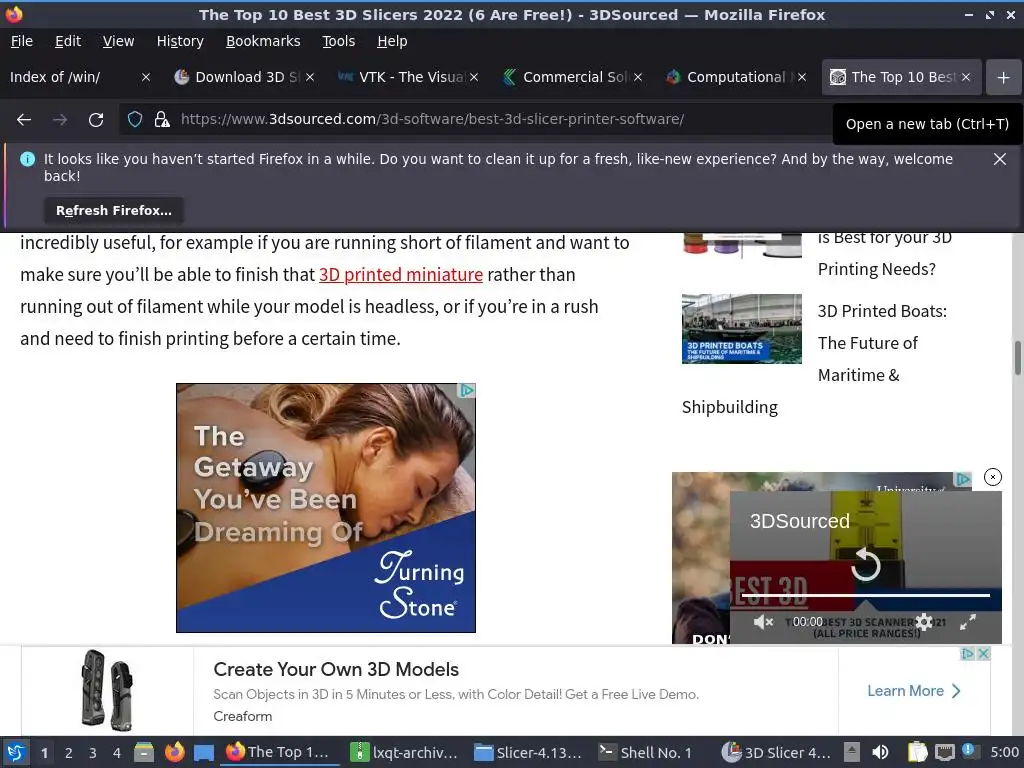Close the floating video player

pyautogui.click(x=993, y=477)
